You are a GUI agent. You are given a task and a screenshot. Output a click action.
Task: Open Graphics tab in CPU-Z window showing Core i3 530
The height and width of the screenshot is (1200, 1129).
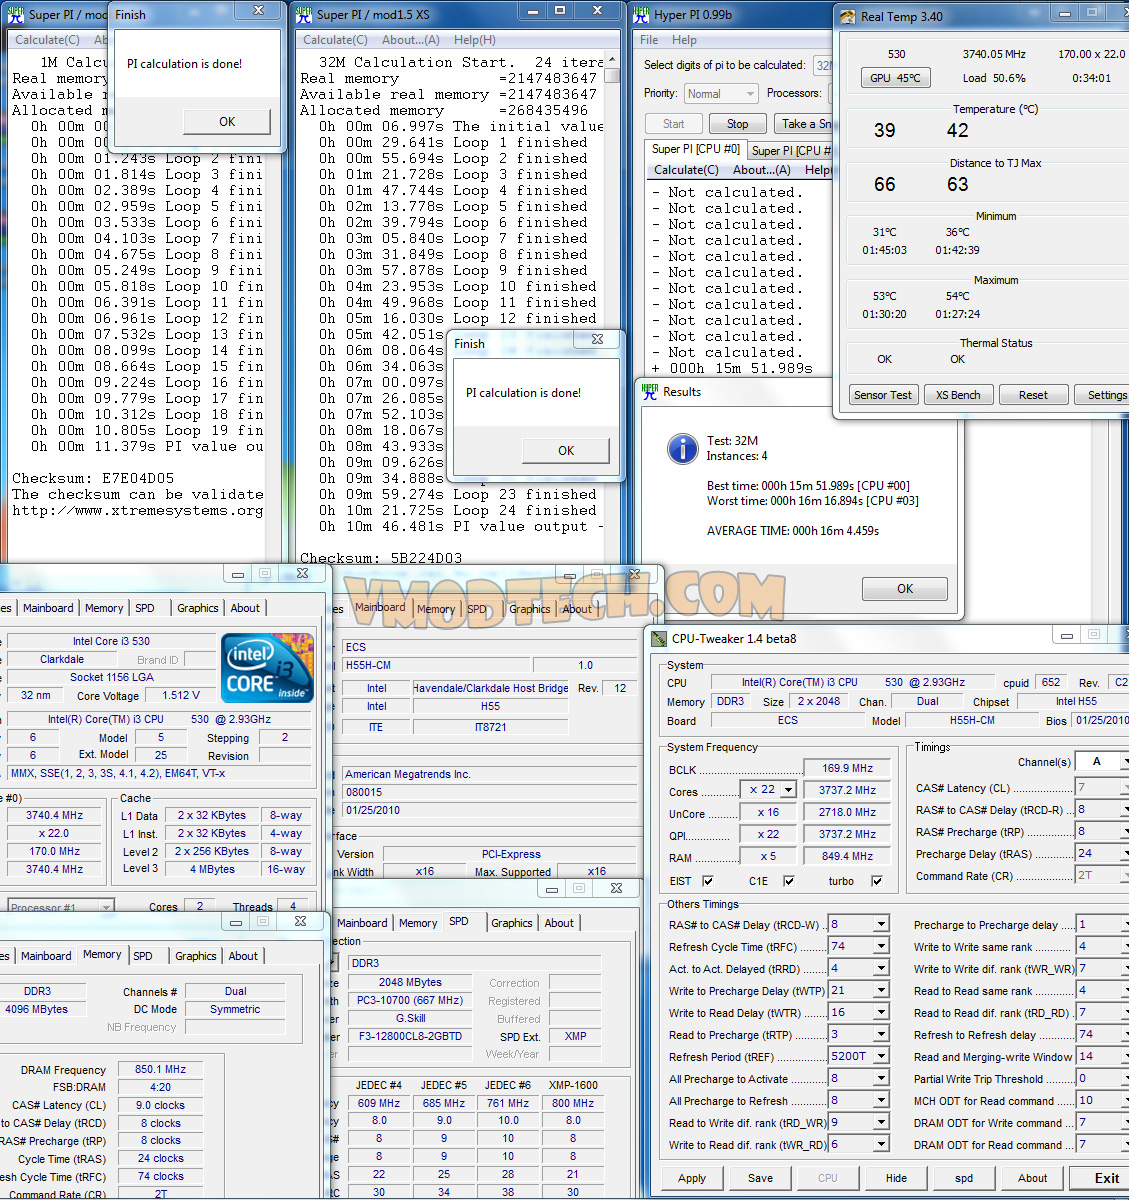pos(198,608)
